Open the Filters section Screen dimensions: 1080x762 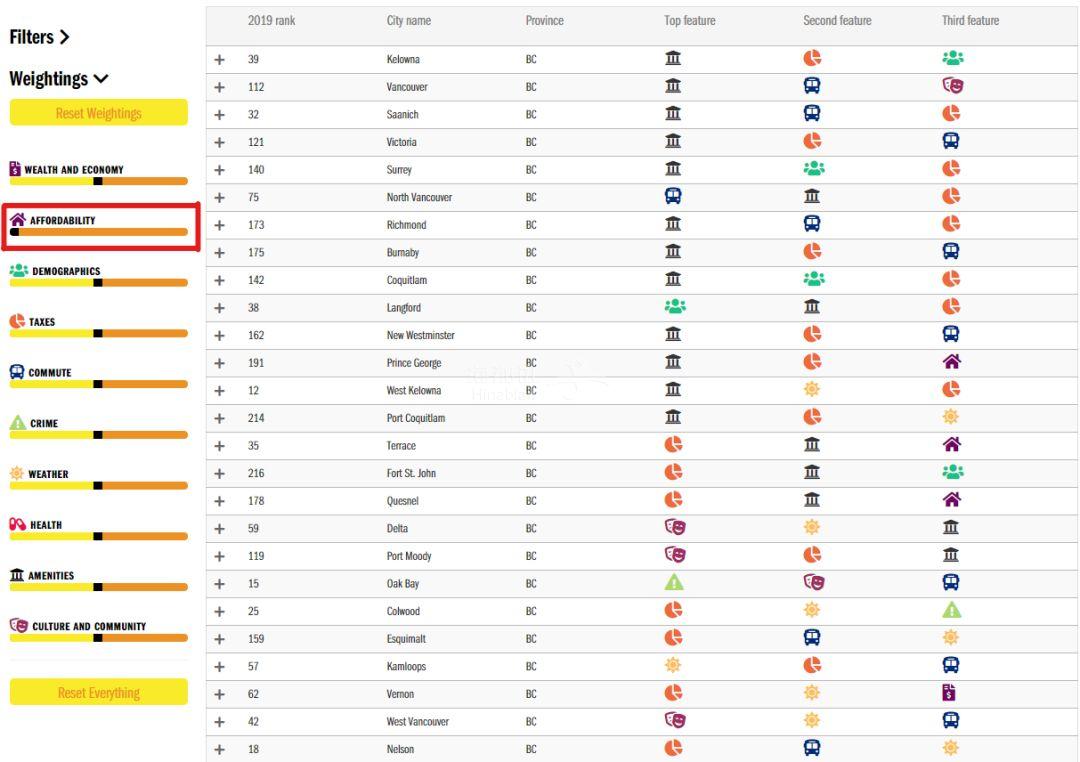40,37
